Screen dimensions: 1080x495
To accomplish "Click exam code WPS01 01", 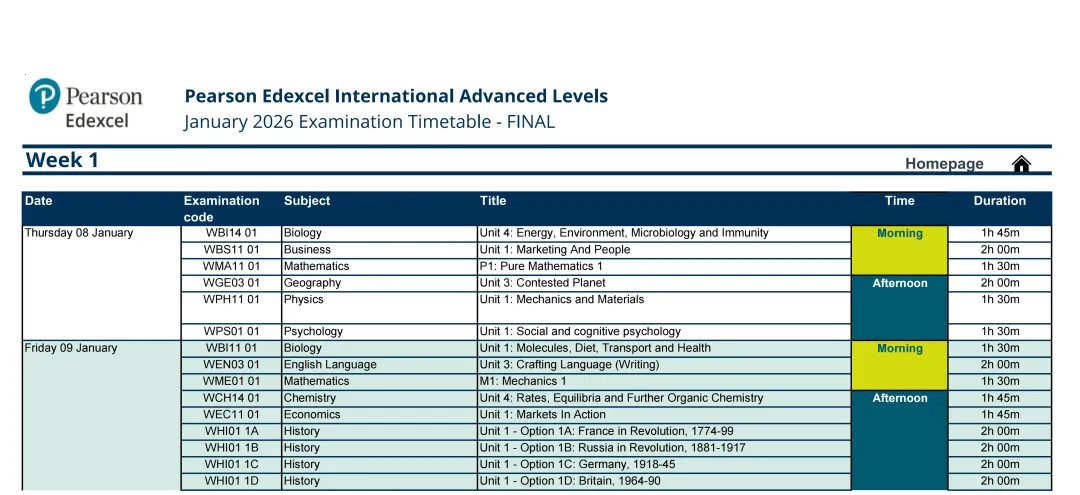I will (x=231, y=332).
